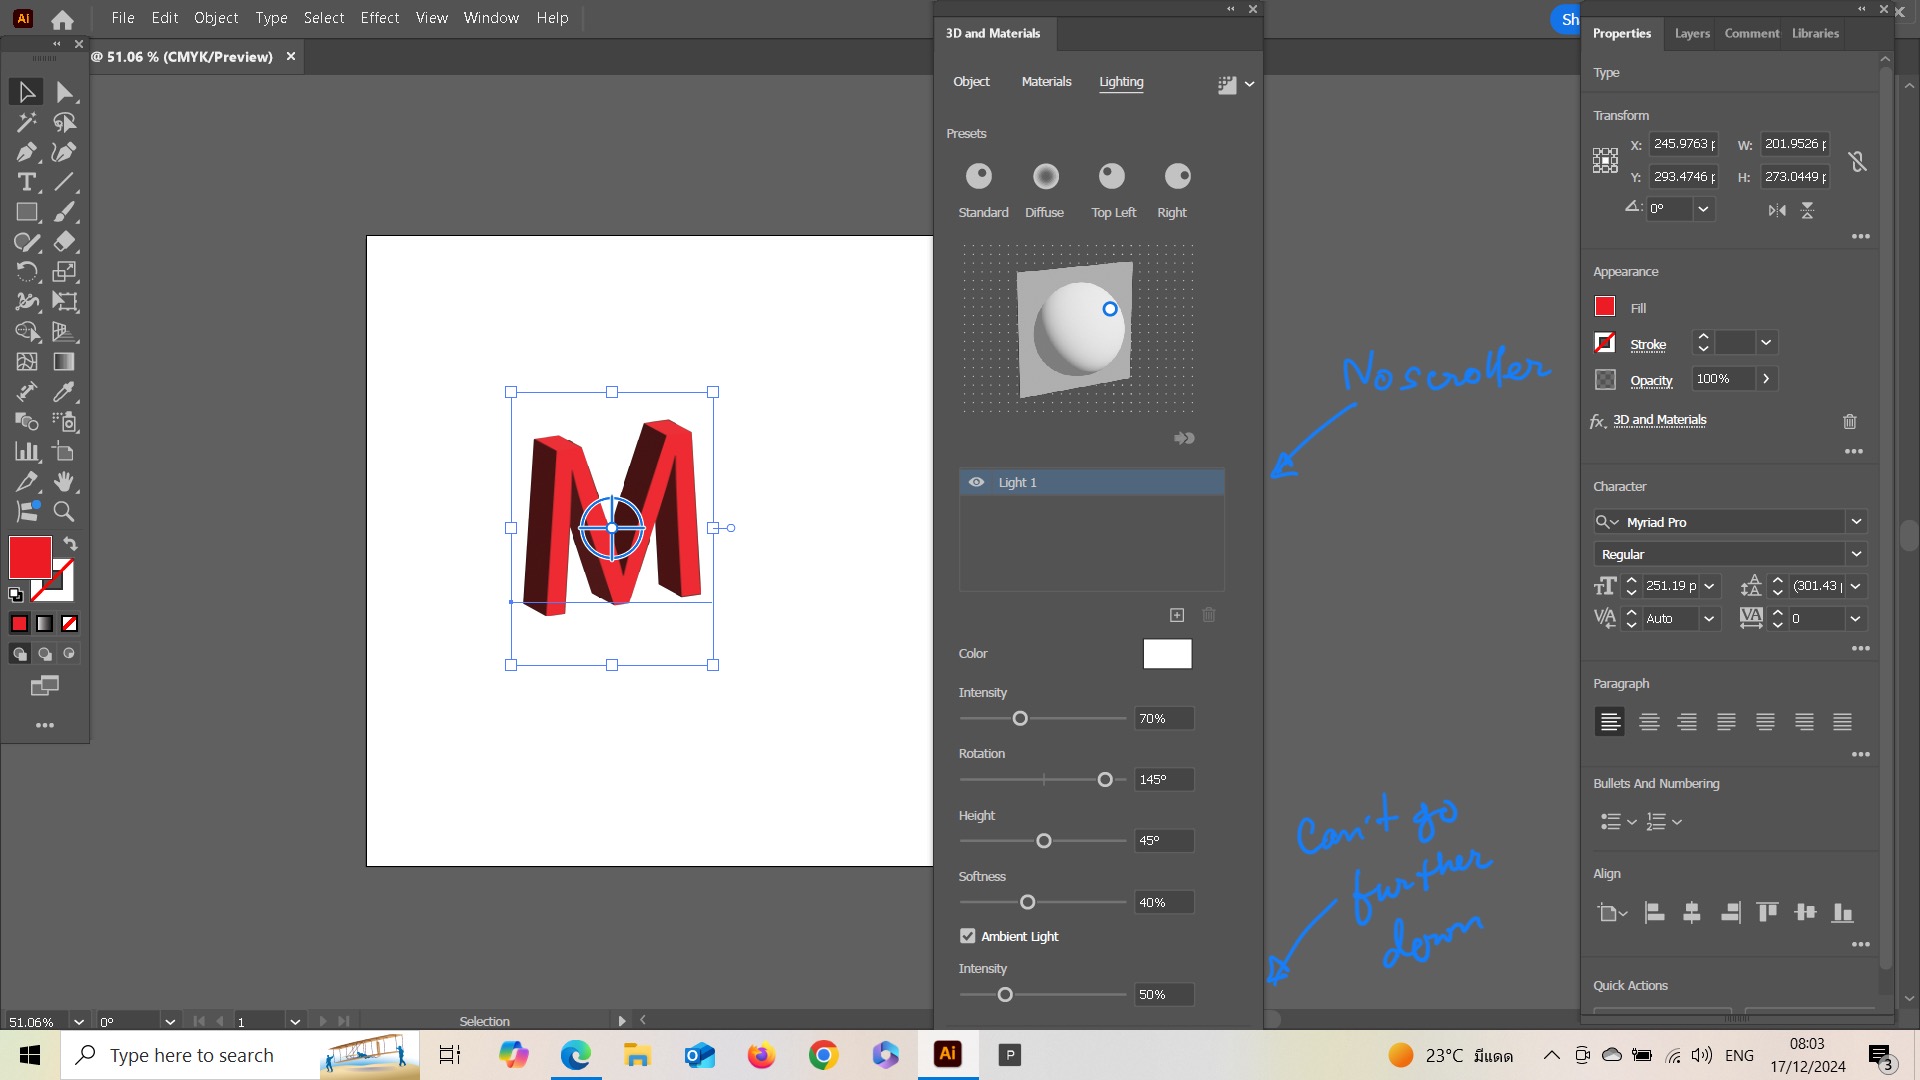Select the Pen tool
1920x1080 pixels.
26,152
